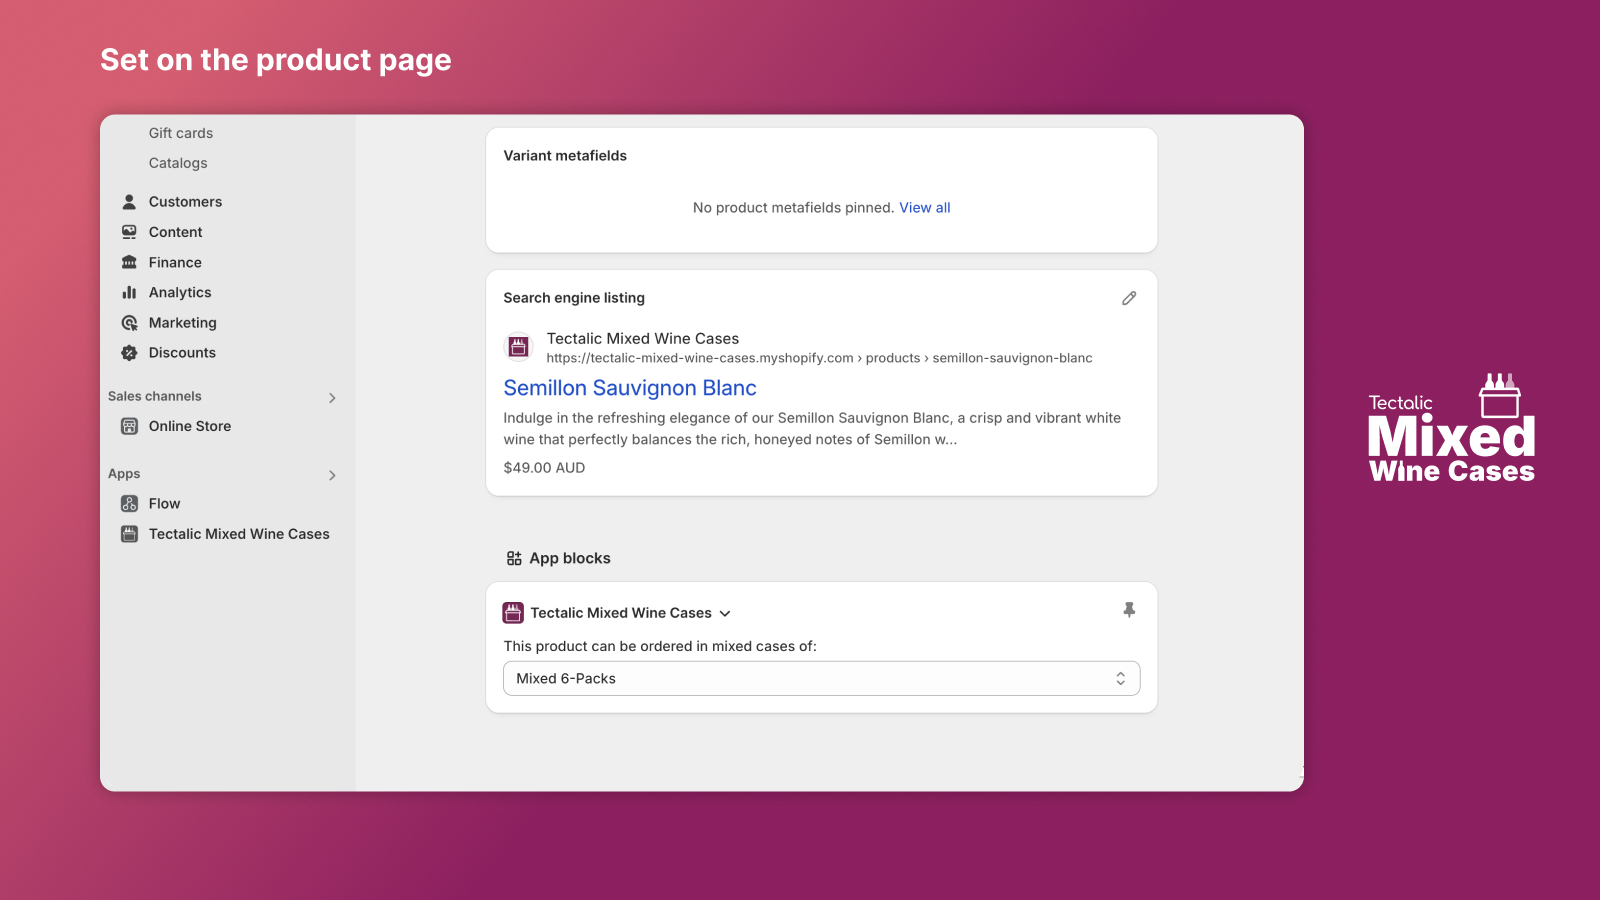The image size is (1600, 900).
Task: Go to Analytics section
Action: [180, 292]
